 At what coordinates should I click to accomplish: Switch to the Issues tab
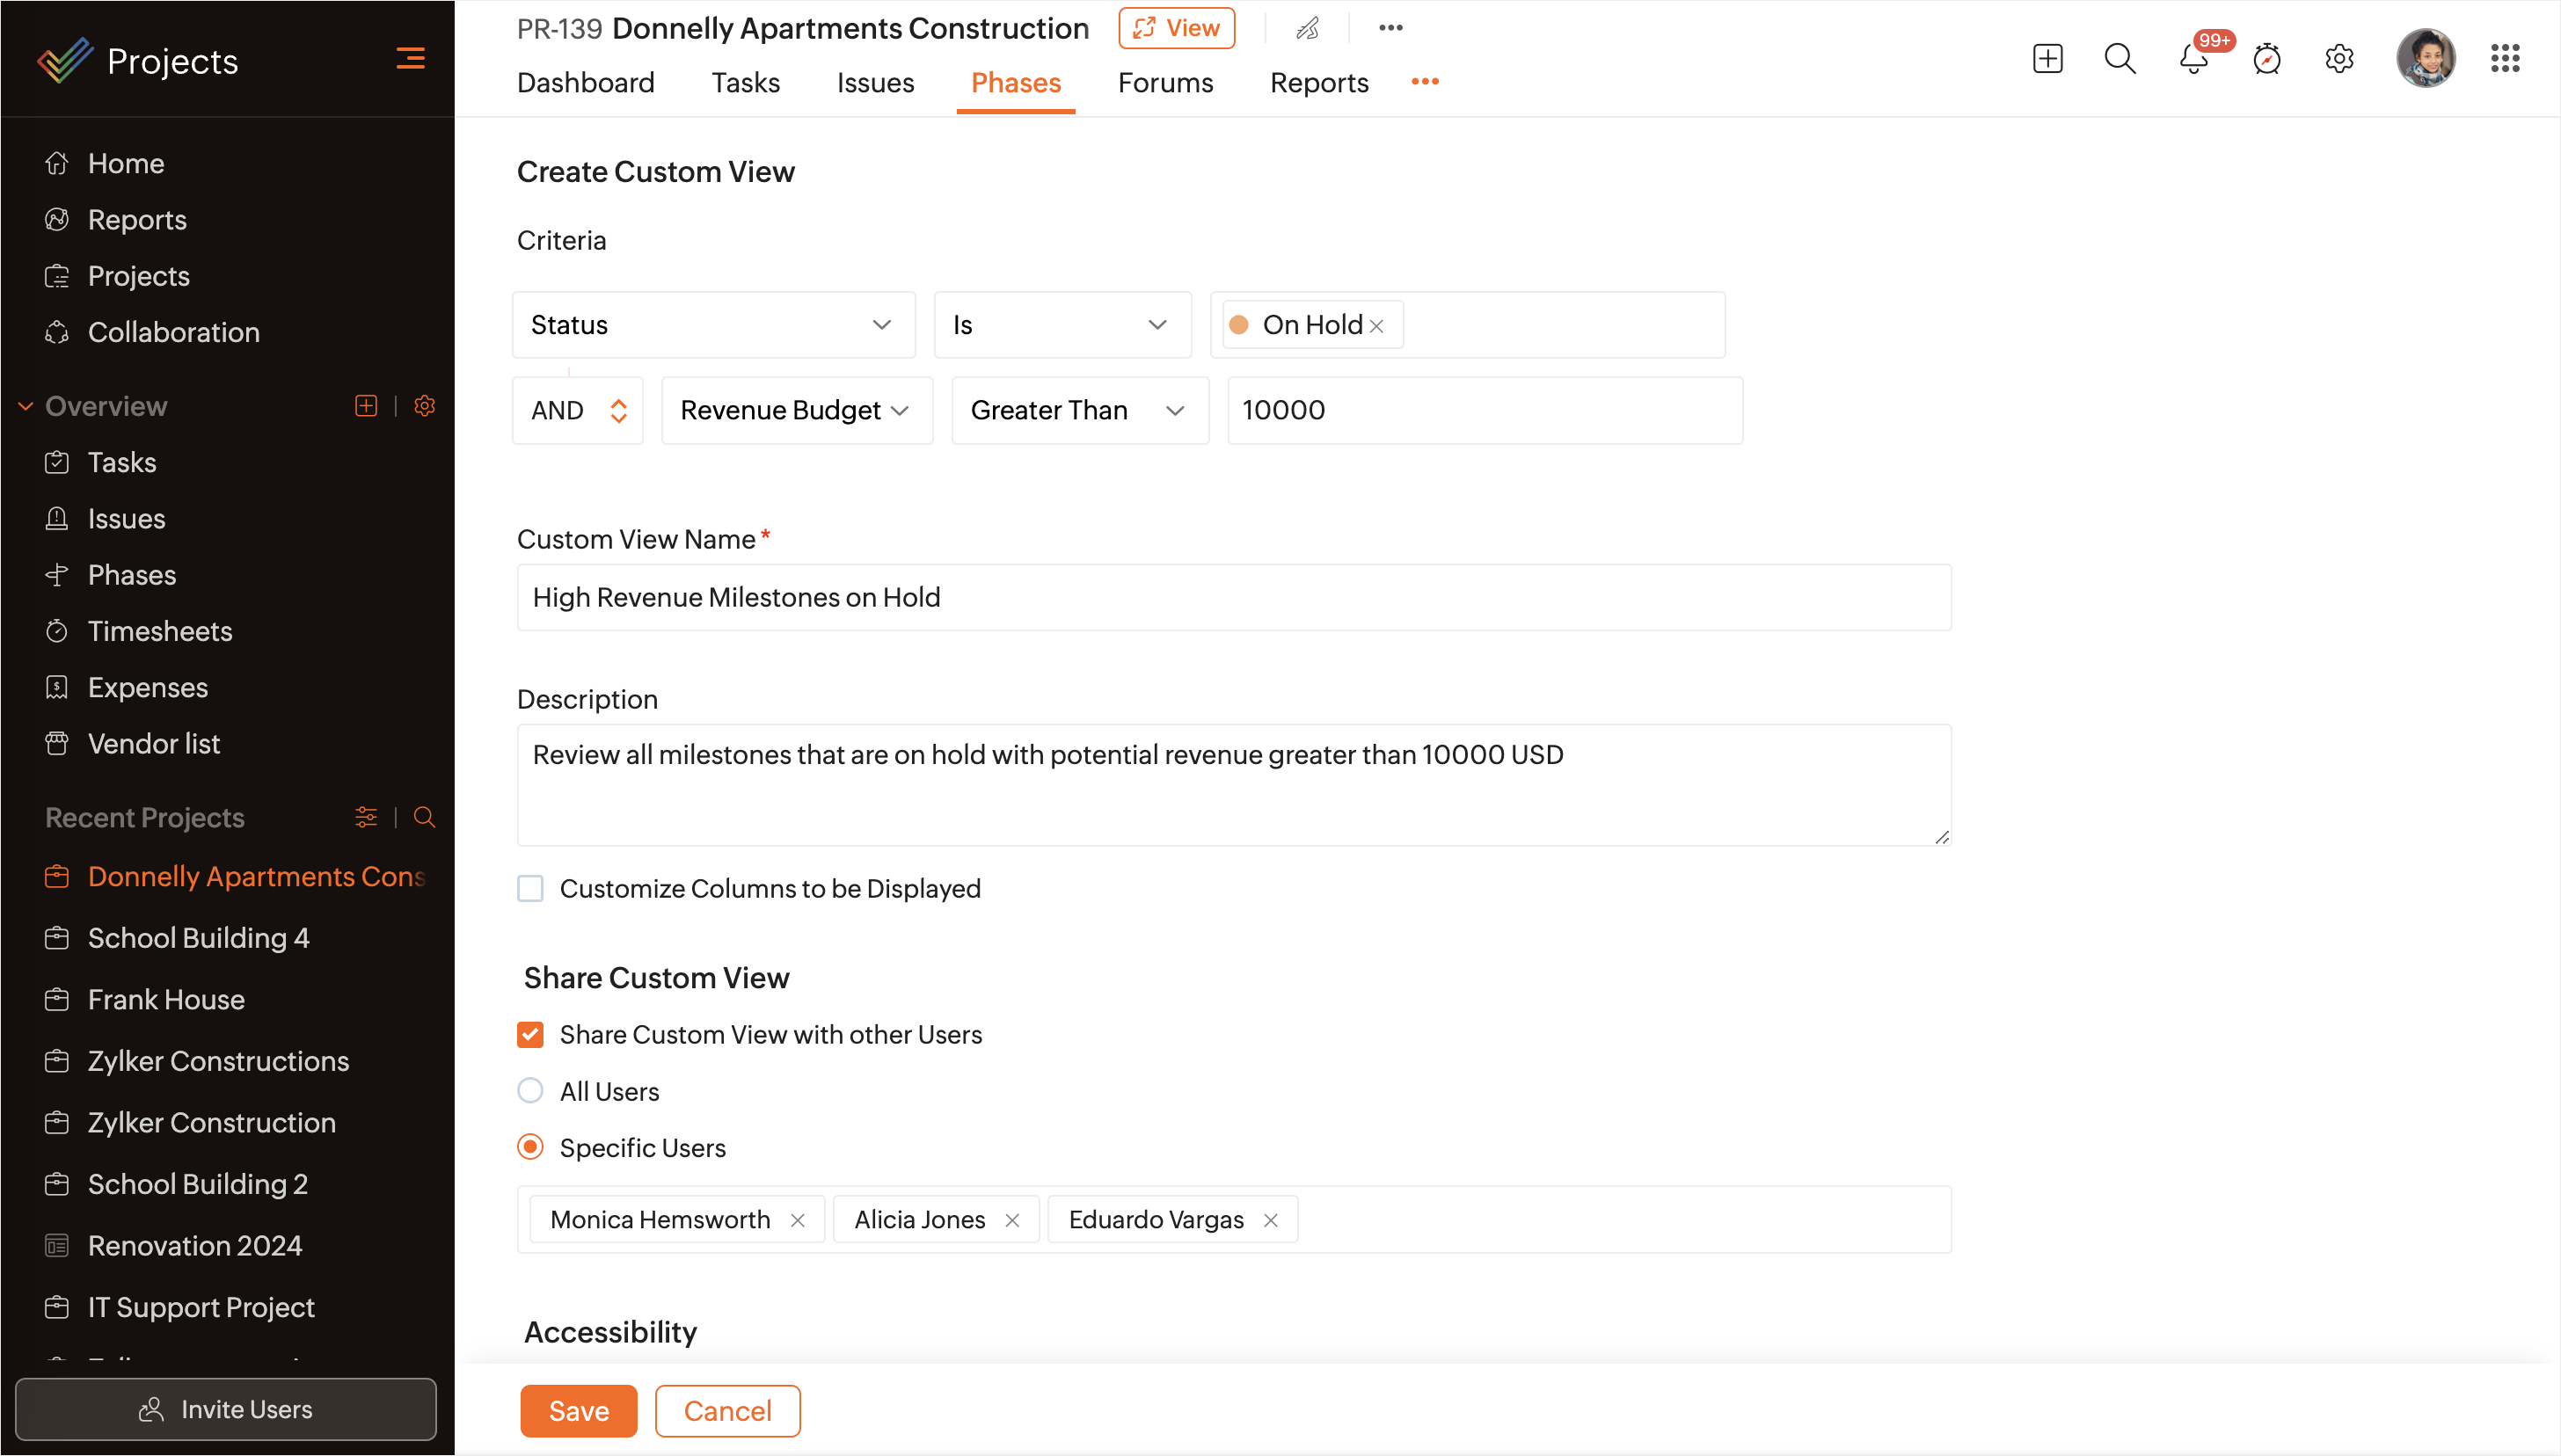[875, 83]
